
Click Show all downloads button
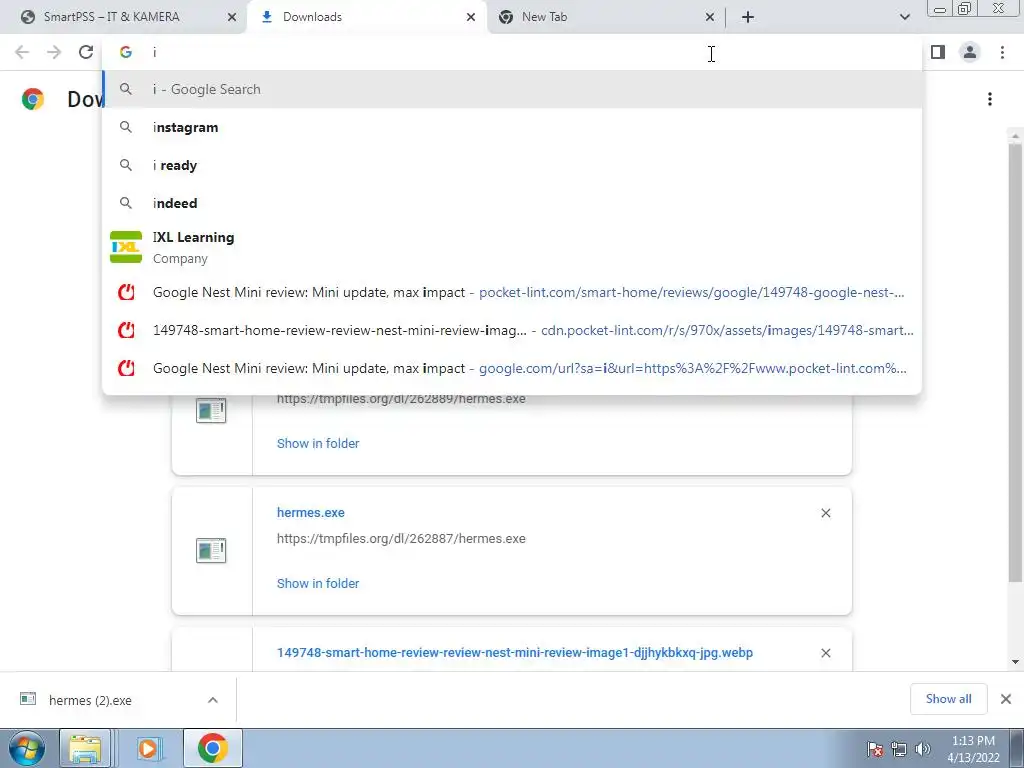[x=948, y=699]
